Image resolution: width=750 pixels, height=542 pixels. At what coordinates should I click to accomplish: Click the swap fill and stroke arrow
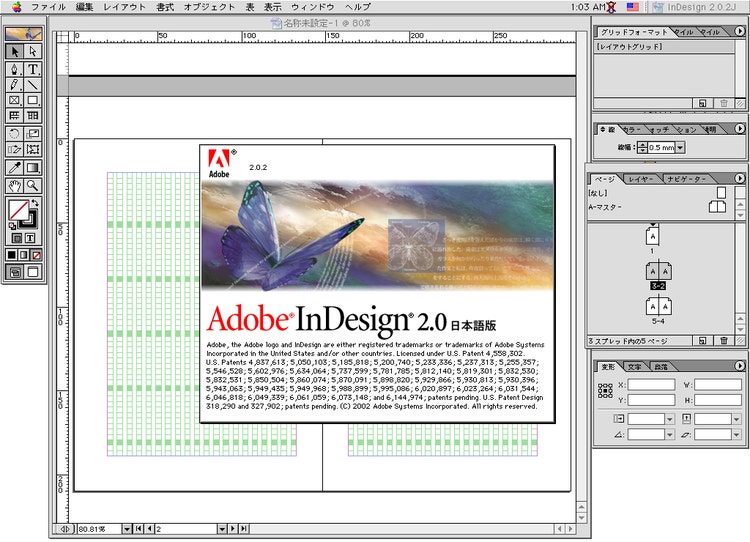pos(35,203)
